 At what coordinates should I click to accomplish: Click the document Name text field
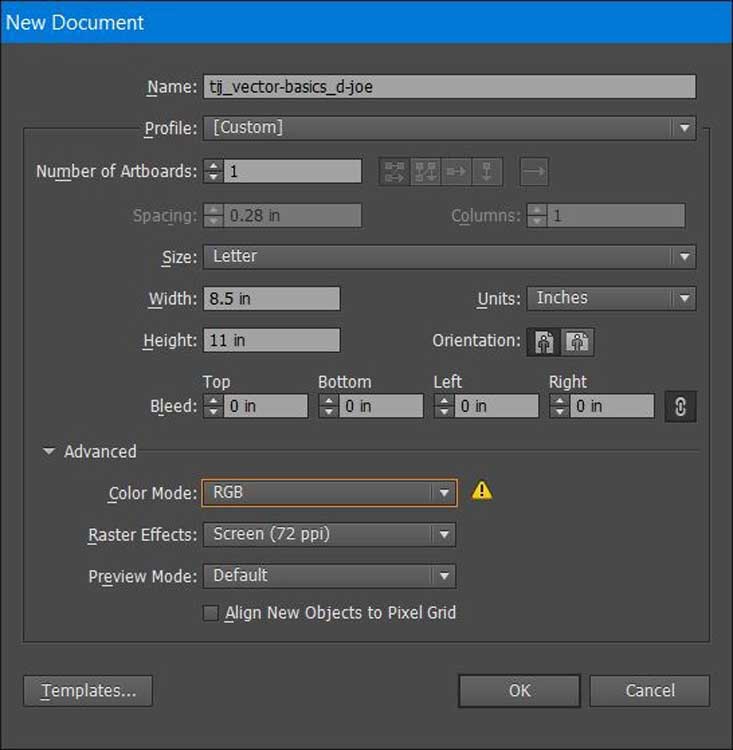(x=449, y=87)
